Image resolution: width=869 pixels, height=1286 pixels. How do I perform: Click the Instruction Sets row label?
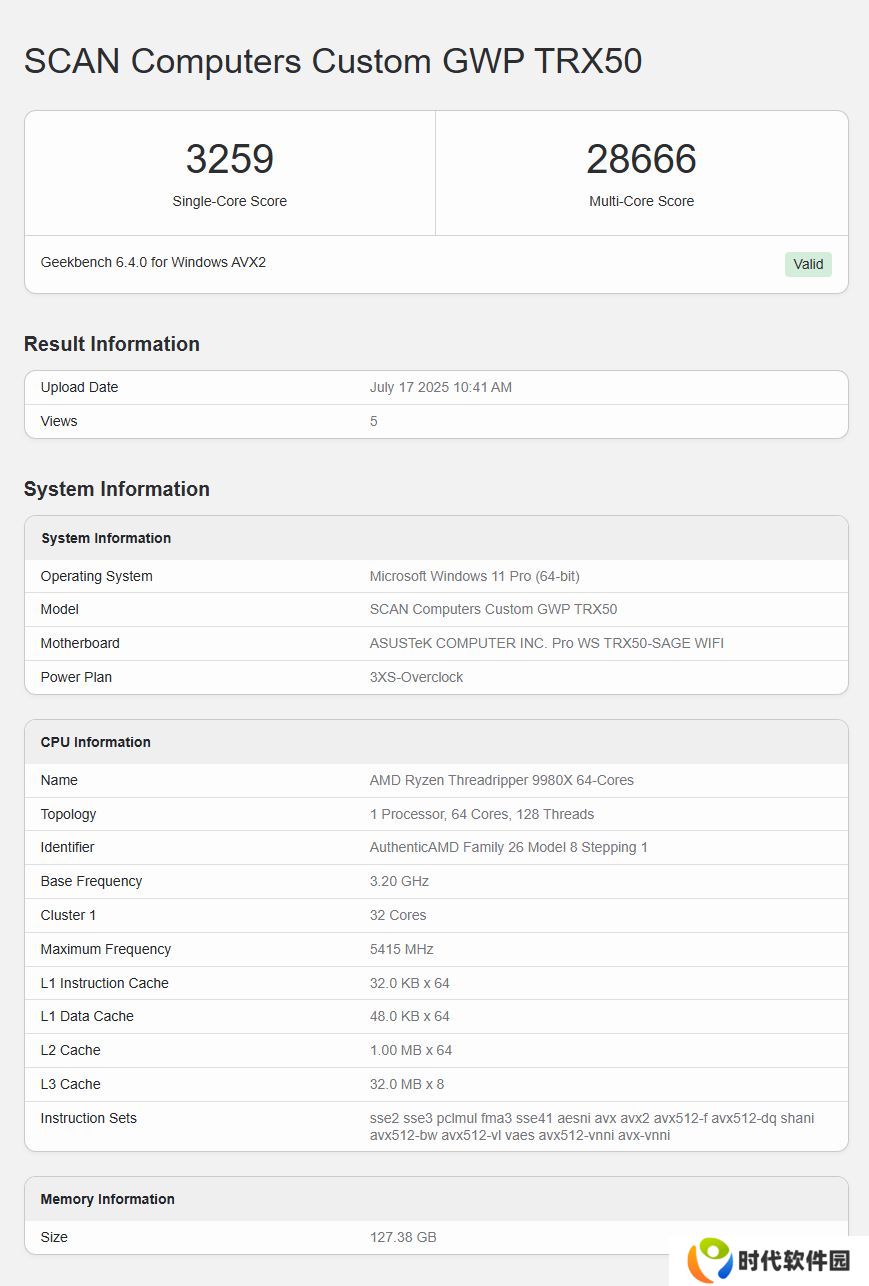89,1118
